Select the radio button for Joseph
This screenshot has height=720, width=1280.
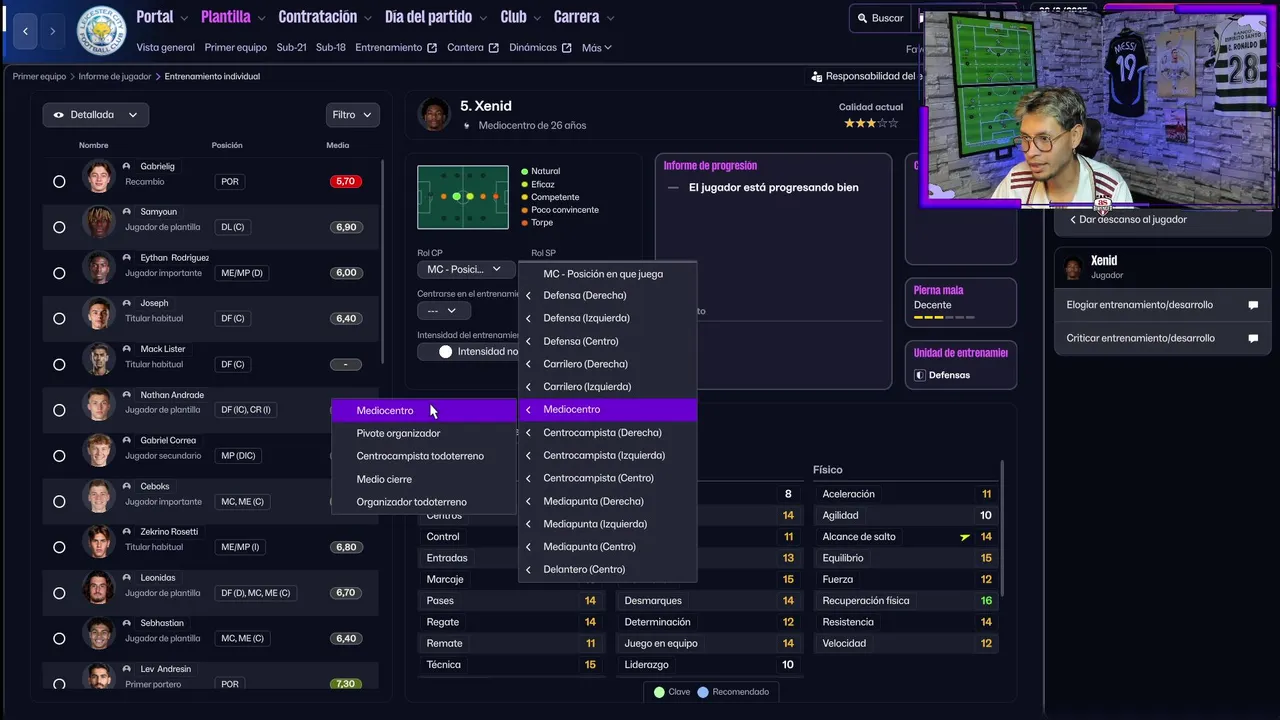(x=59, y=318)
